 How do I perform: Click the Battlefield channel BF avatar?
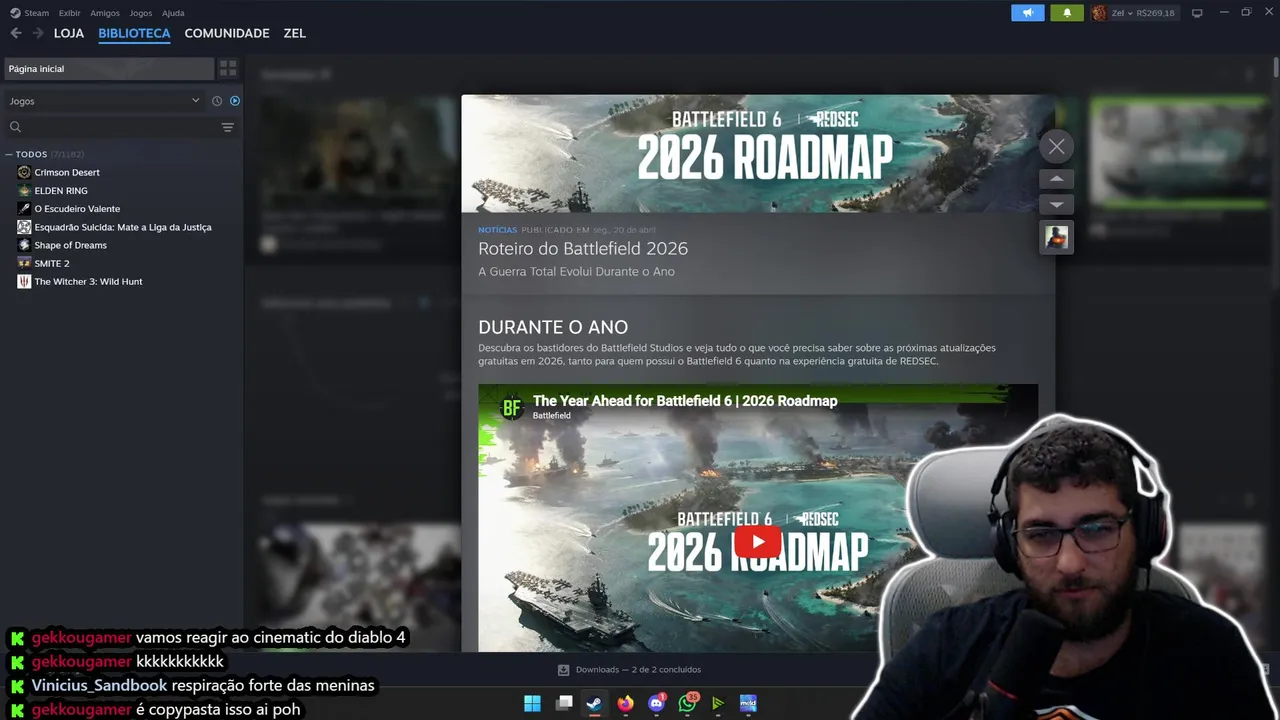pos(511,407)
